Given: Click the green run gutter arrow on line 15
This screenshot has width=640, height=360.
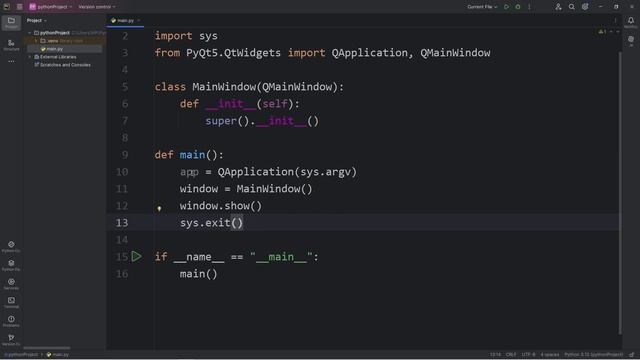Looking at the screenshot, I should [x=136, y=256].
